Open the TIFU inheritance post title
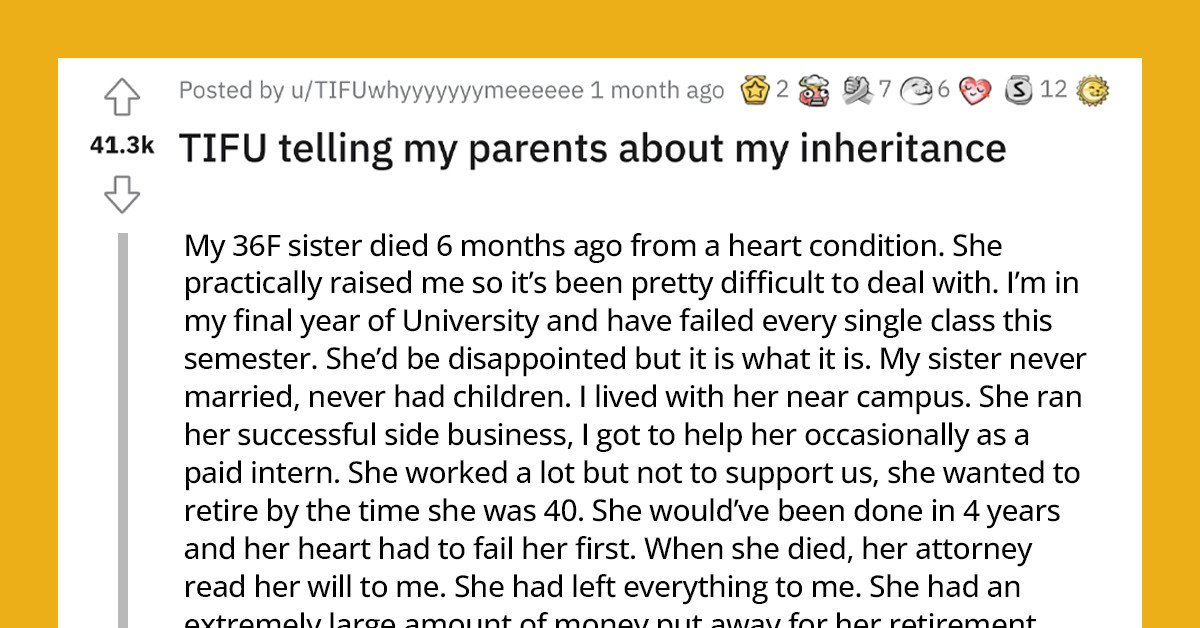This screenshot has width=1200, height=628. (x=592, y=146)
